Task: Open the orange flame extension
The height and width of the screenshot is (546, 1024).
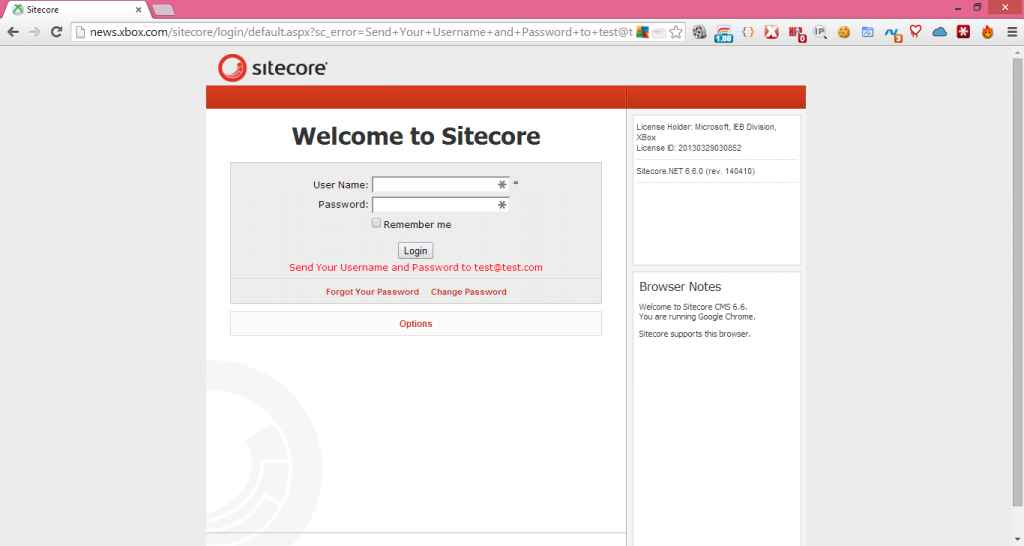Action: pos(987,32)
